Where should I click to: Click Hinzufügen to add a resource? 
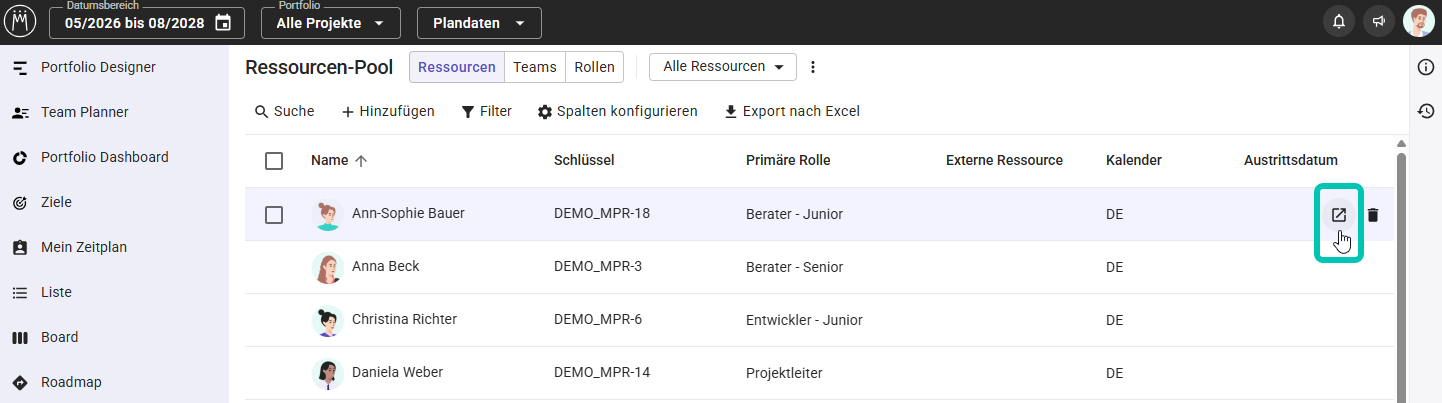pos(388,111)
